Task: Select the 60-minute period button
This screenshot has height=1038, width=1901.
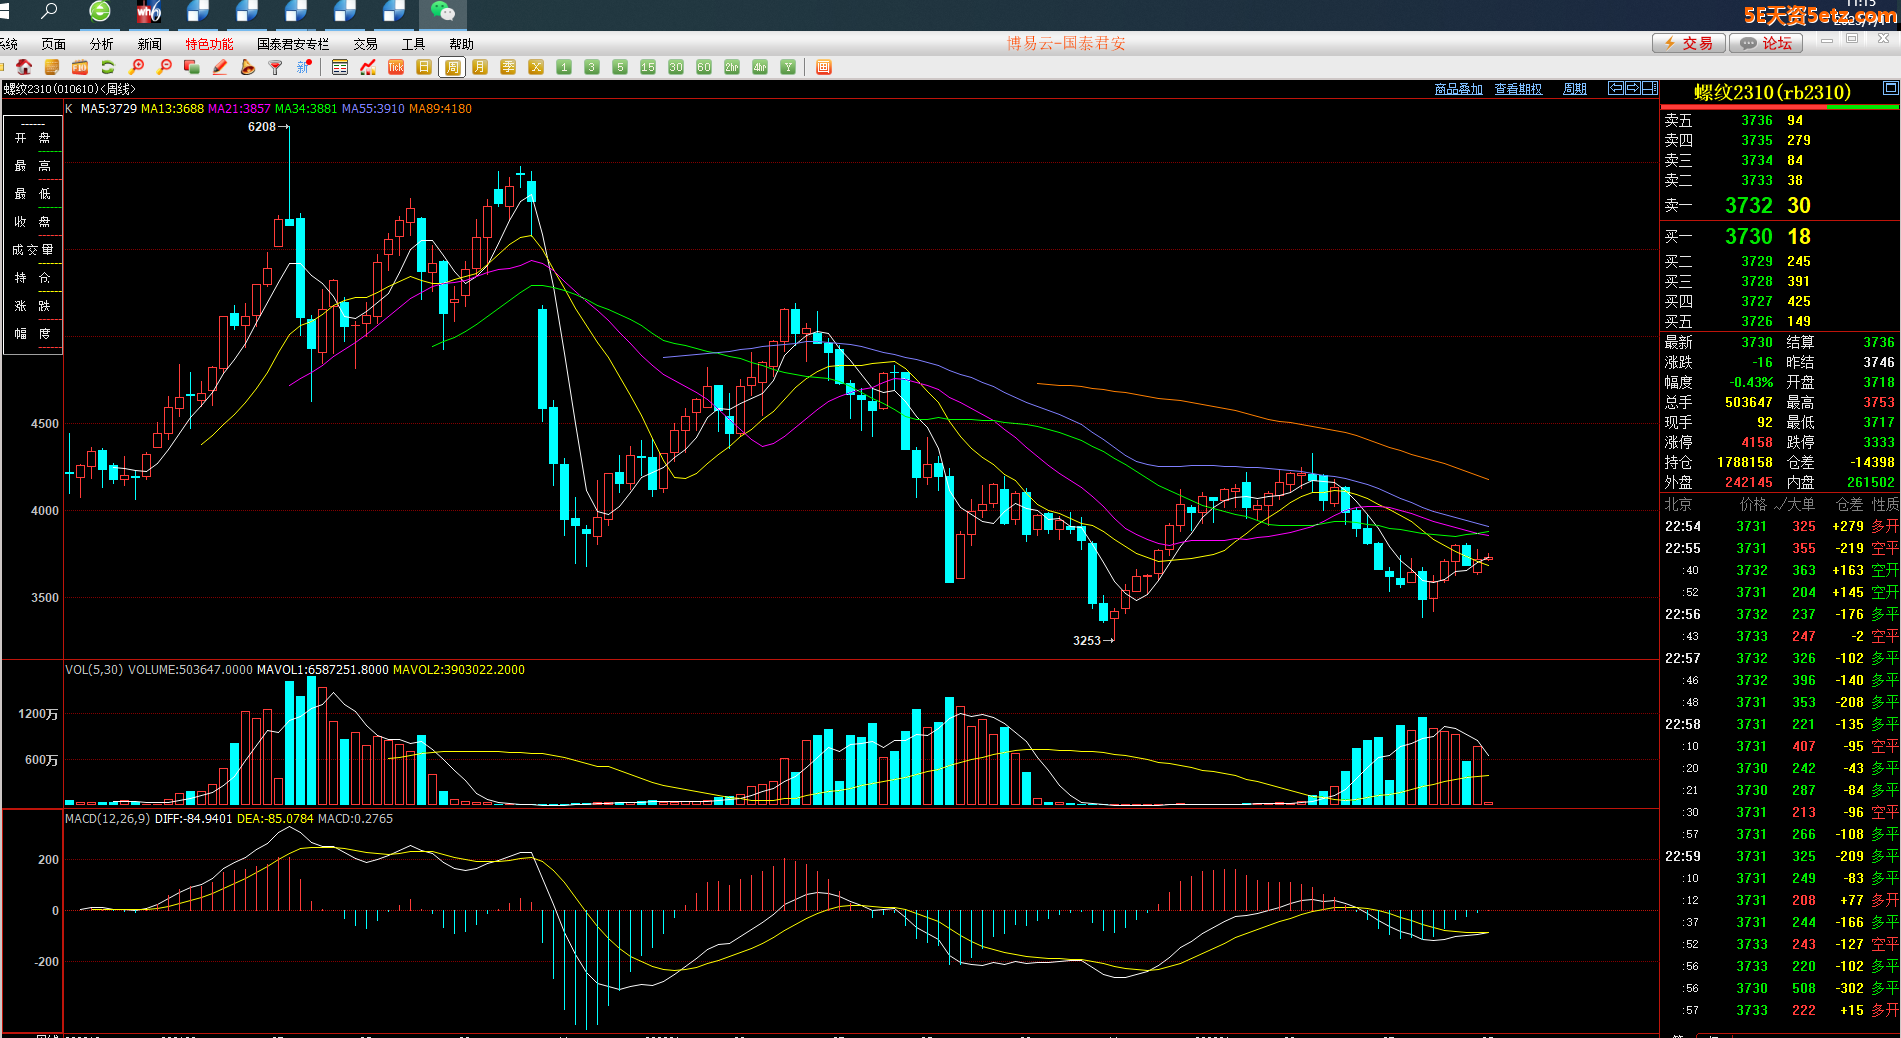Action: [x=704, y=67]
